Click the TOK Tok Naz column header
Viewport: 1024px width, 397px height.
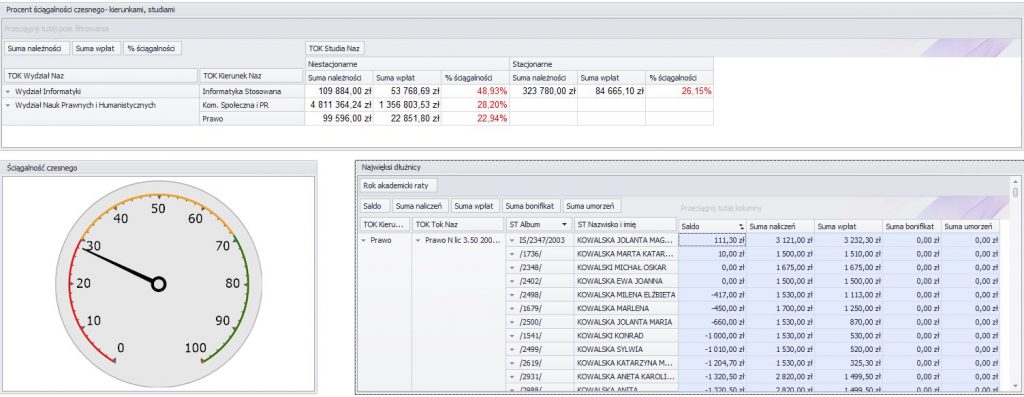458,225
